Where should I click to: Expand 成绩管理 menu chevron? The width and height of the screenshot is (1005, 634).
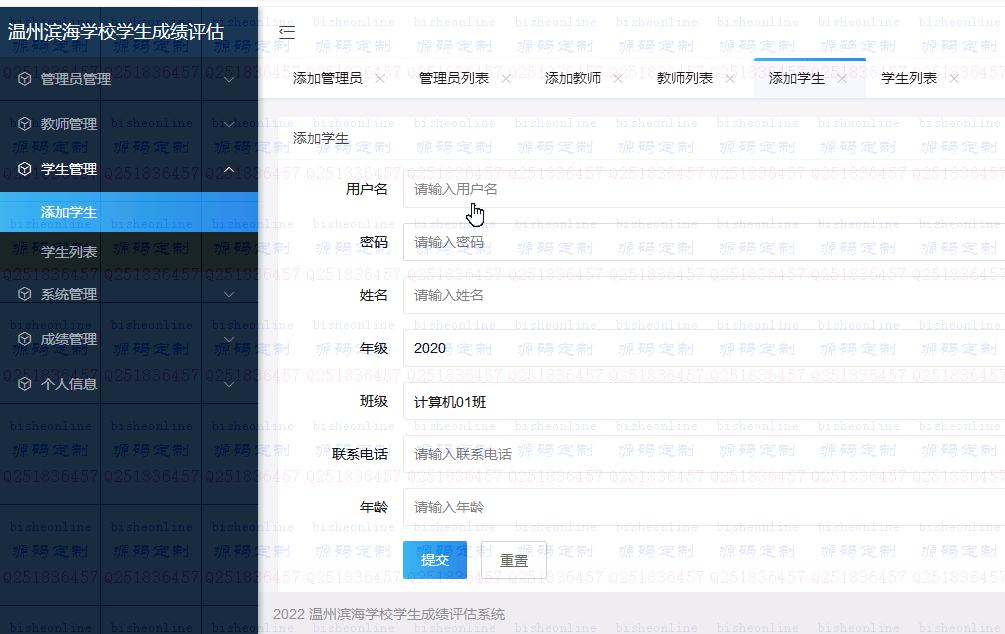[x=229, y=340]
